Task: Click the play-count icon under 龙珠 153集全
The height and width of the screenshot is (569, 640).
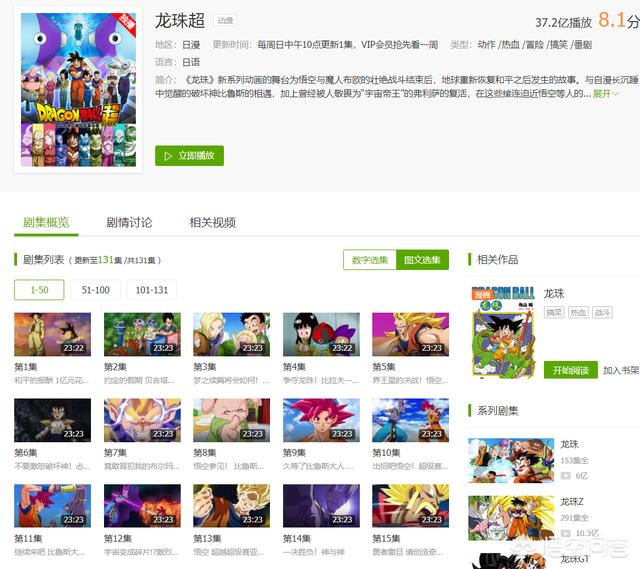Action: (566, 476)
